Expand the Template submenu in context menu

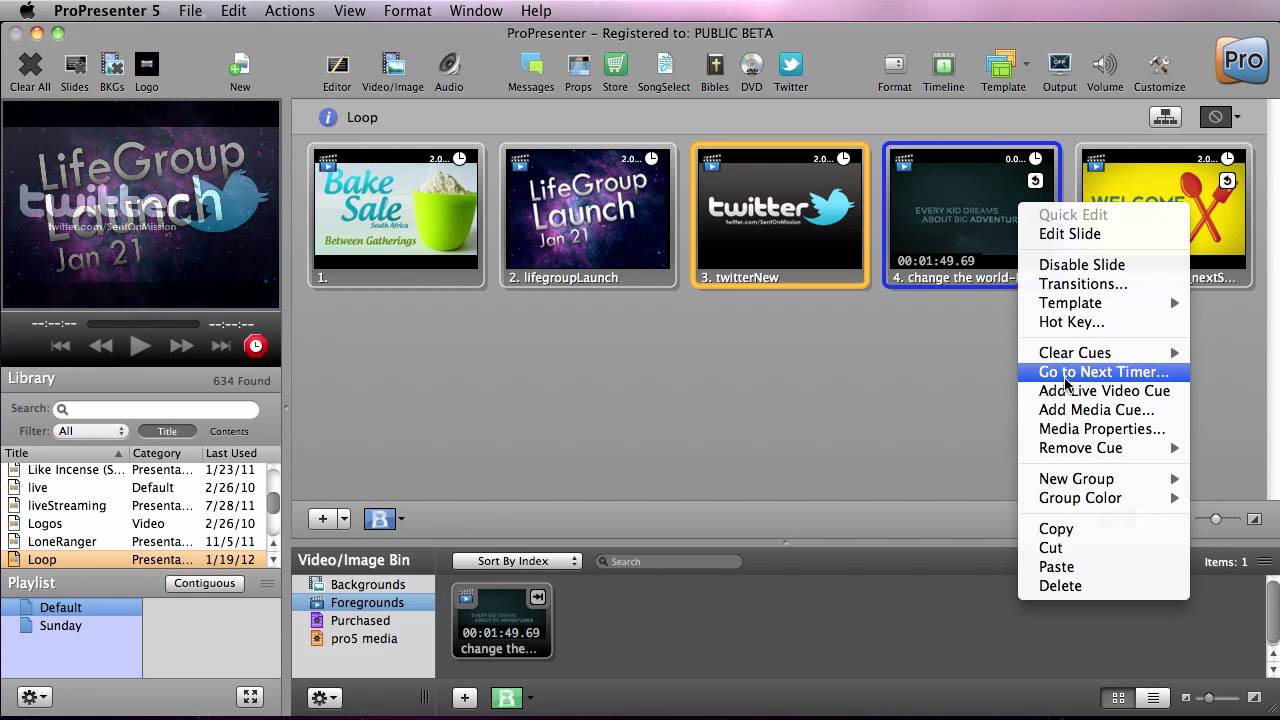1104,303
